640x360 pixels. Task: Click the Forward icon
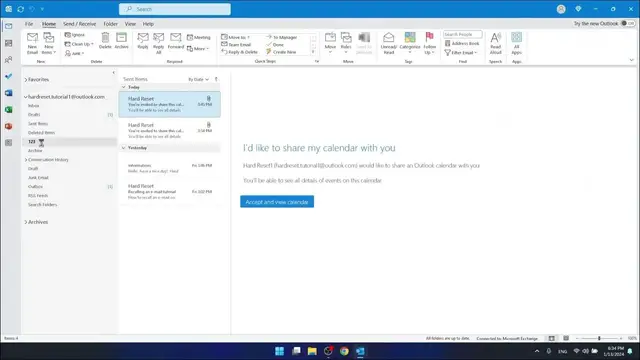(x=176, y=38)
